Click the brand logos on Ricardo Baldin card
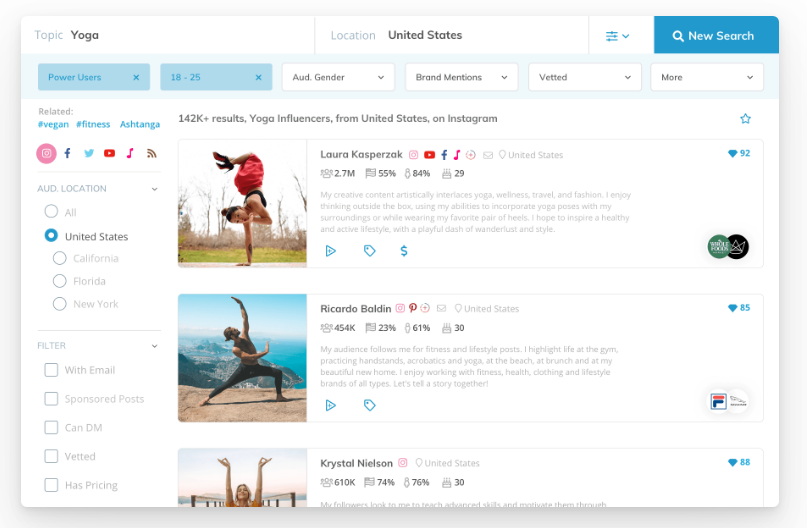Screen dimensions: 807x528 click(729, 401)
